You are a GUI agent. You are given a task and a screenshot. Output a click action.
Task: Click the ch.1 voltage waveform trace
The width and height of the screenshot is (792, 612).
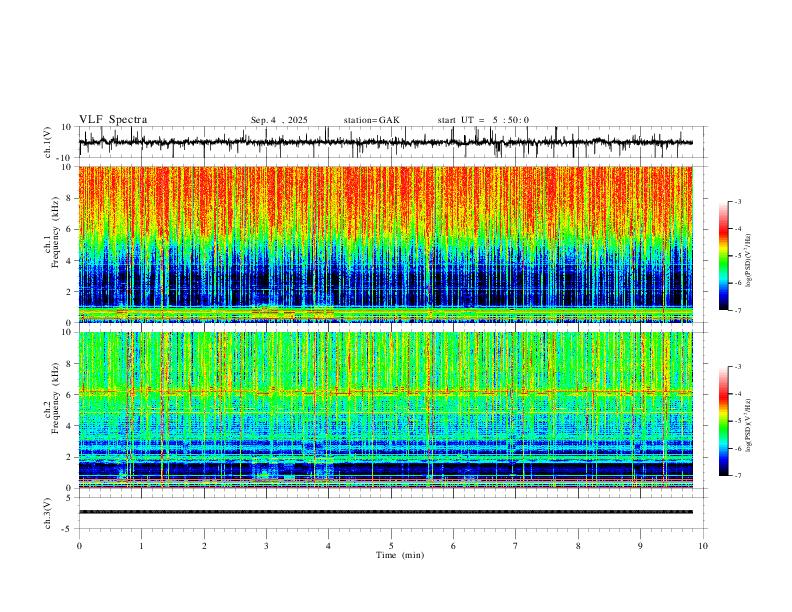[385, 142]
